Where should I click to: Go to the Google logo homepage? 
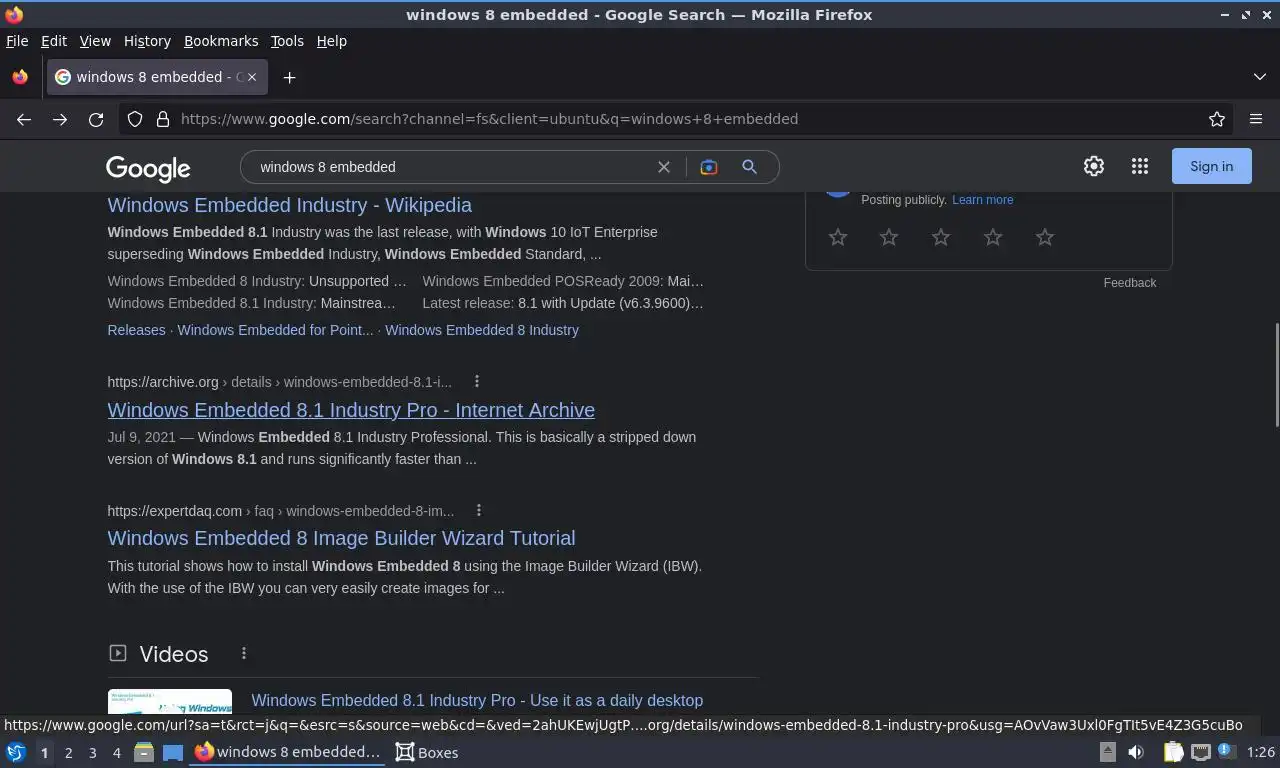tap(148, 168)
